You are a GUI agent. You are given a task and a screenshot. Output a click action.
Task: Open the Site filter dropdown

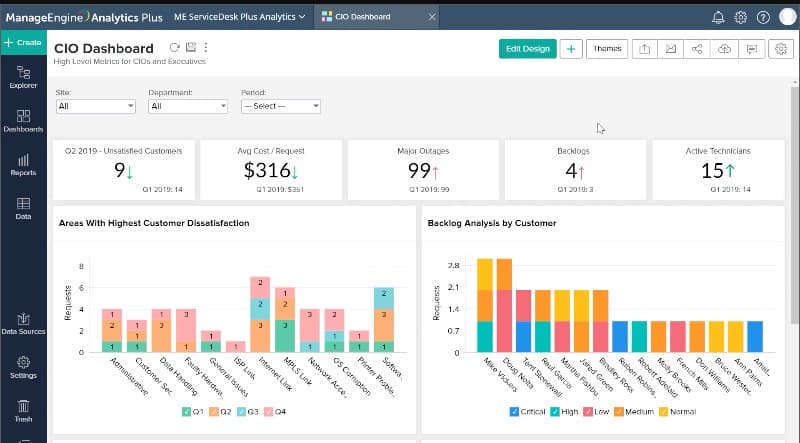point(96,106)
